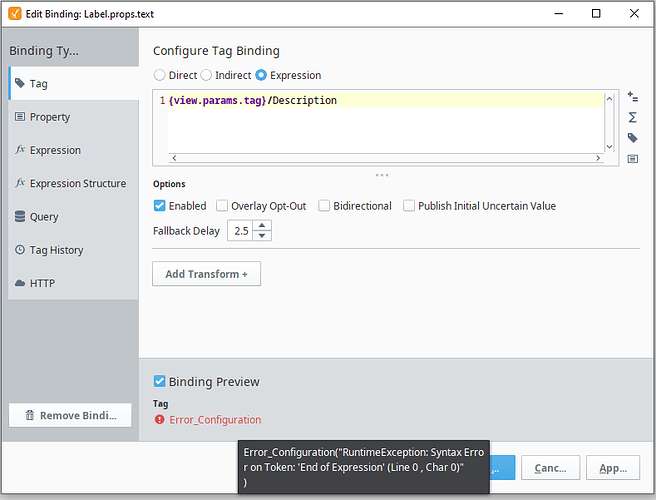Select the Expression Structure binding type
The image size is (656, 500).
tap(74, 183)
